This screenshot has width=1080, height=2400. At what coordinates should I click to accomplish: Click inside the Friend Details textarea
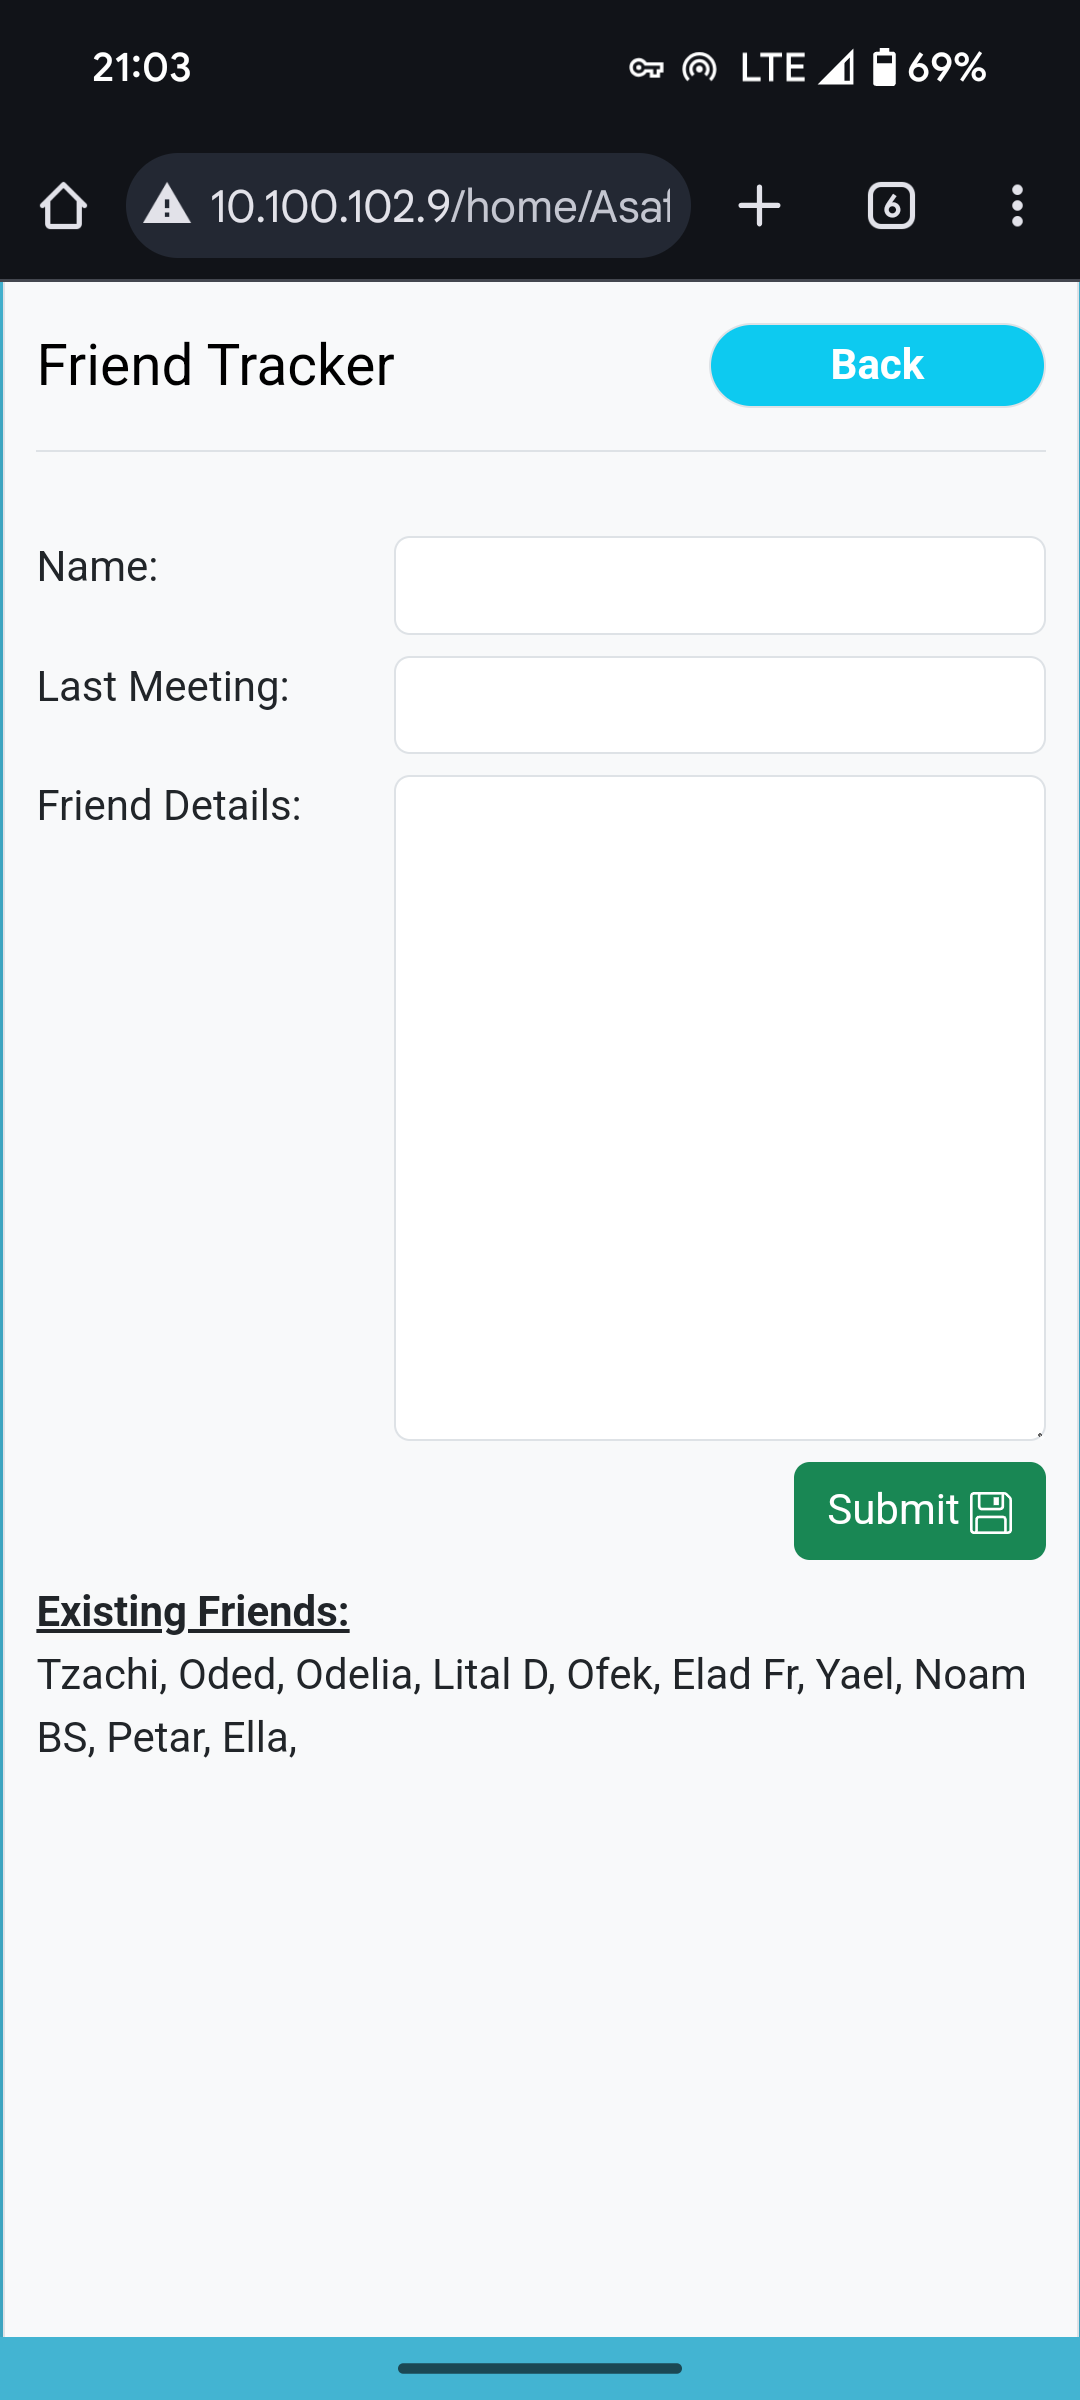tap(719, 1108)
